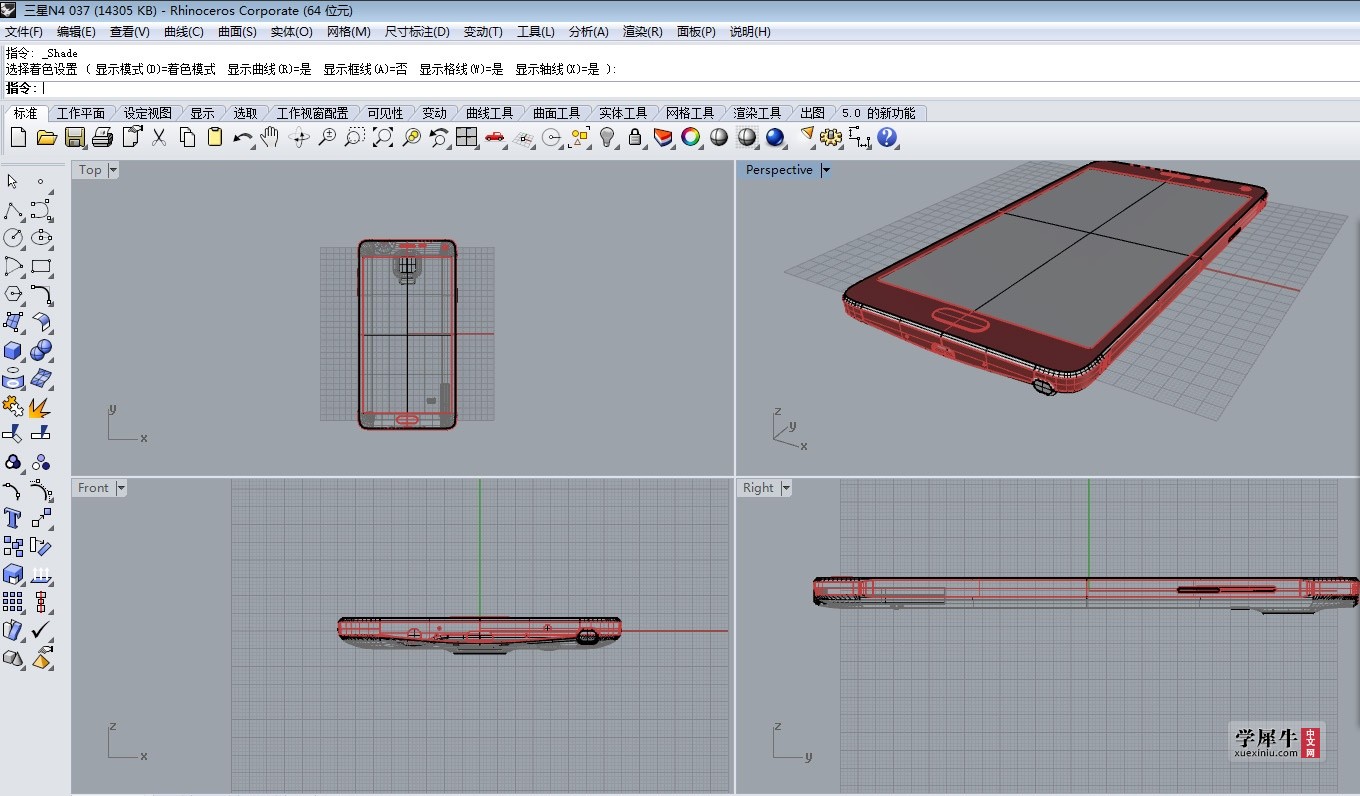Create a new file with the New icon
Viewport: 1360px width, 796px height.
(x=18, y=137)
